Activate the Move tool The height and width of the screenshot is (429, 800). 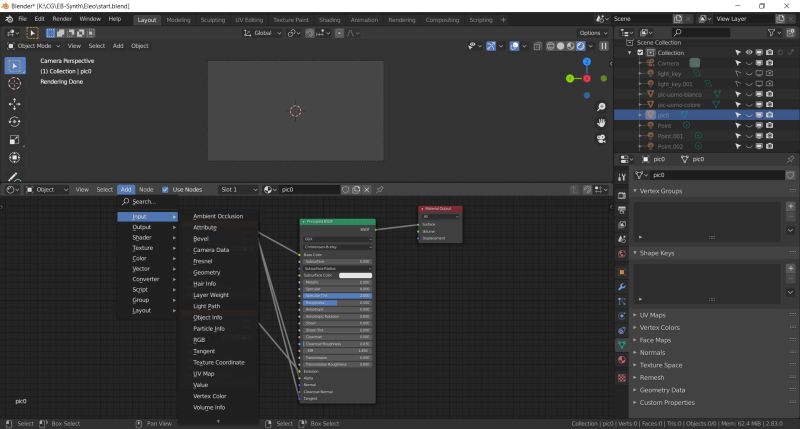coord(14,104)
